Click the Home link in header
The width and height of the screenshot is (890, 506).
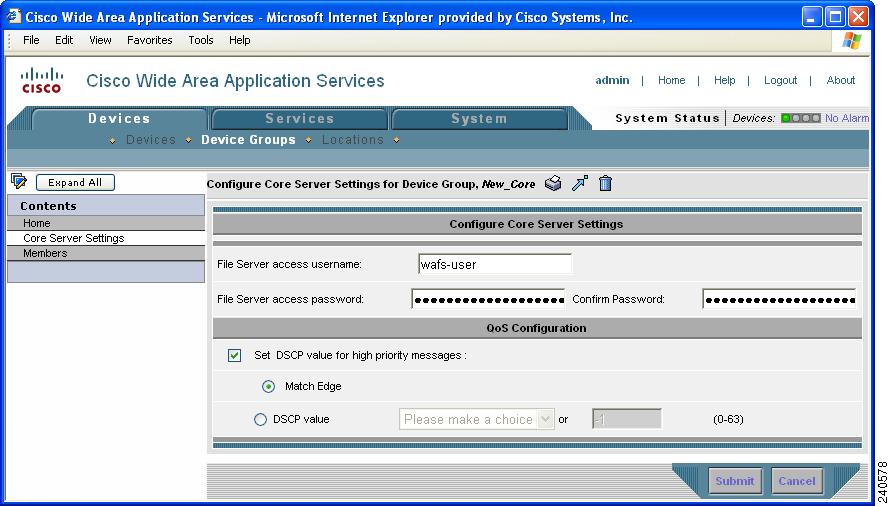tap(671, 80)
